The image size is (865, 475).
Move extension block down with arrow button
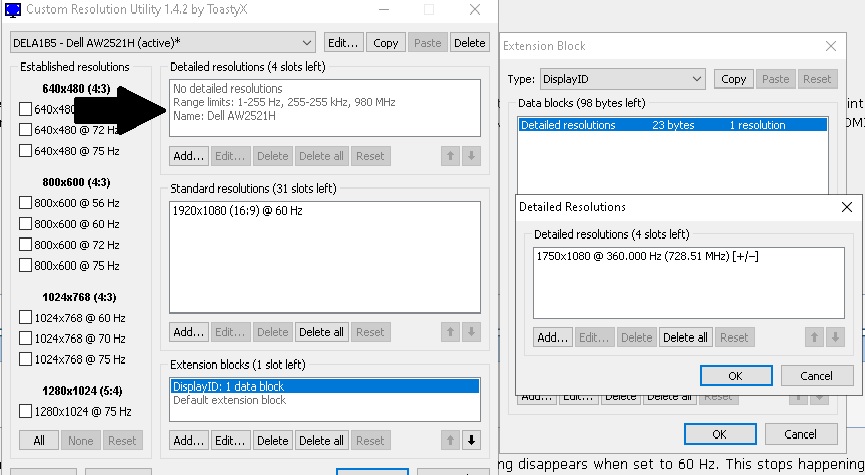(472, 440)
